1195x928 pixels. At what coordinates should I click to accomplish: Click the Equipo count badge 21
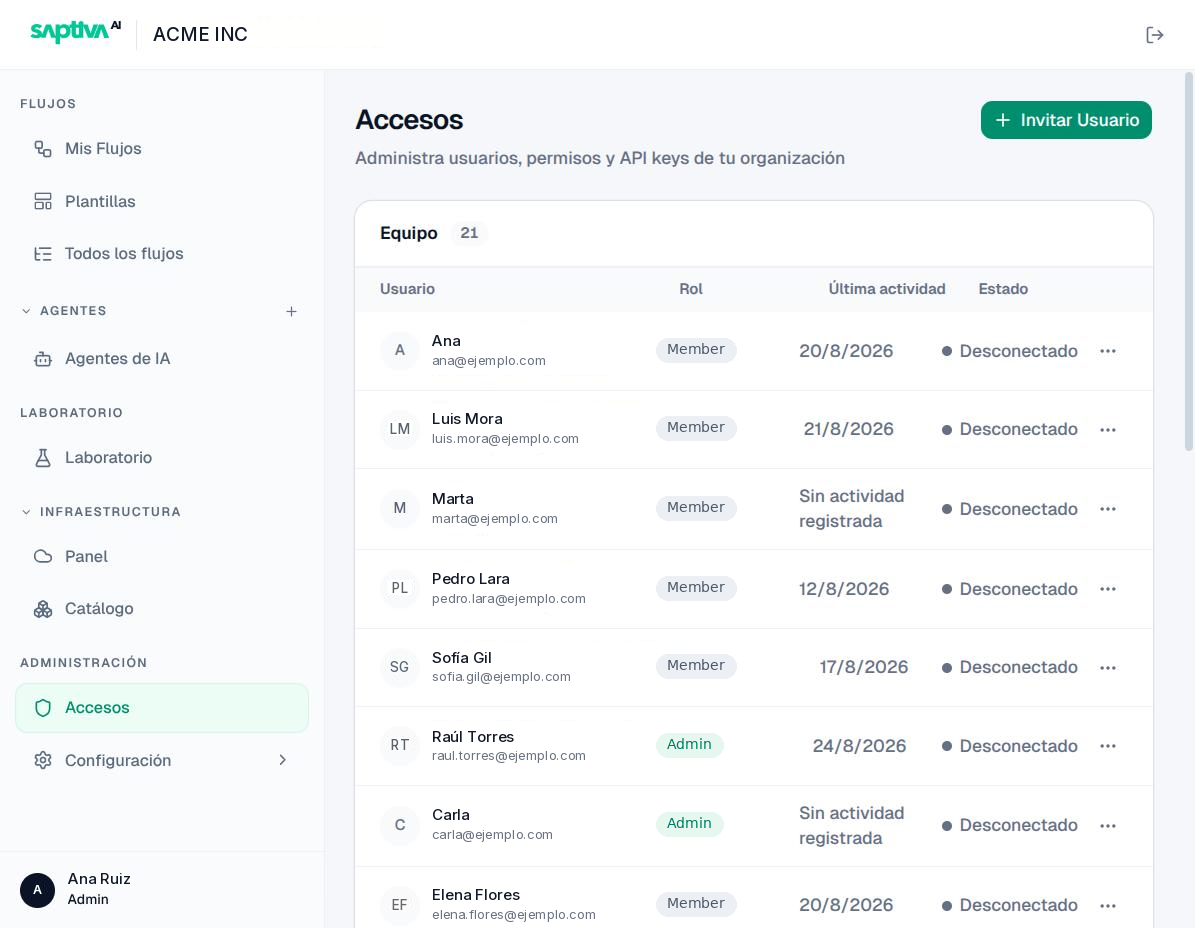(x=469, y=233)
